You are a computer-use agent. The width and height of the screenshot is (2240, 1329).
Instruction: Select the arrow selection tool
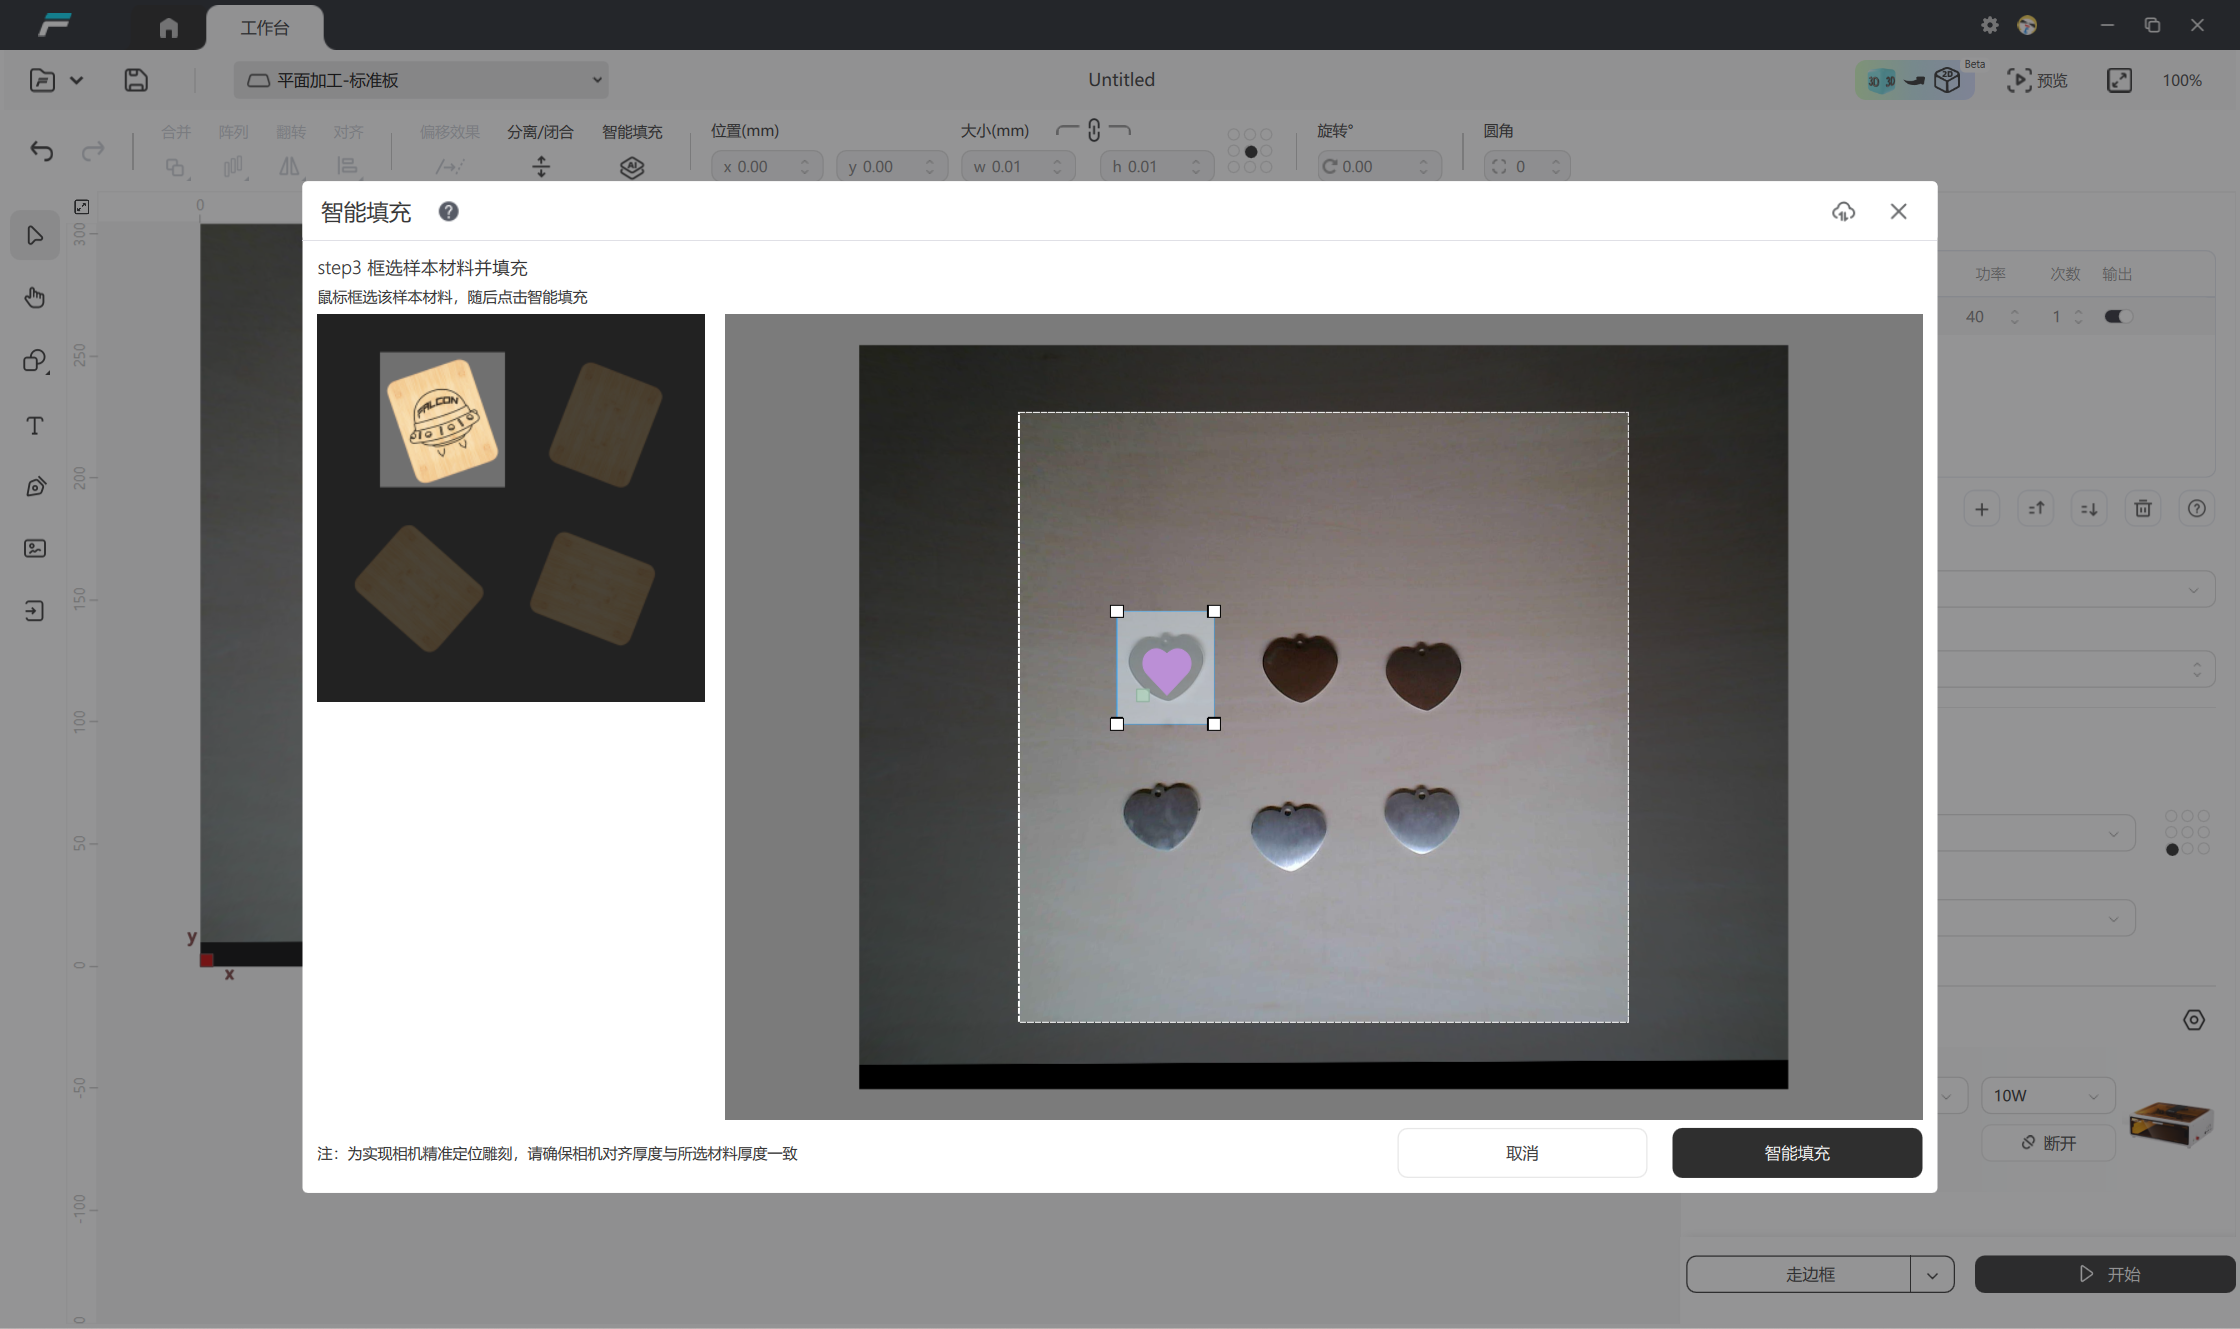(35, 236)
